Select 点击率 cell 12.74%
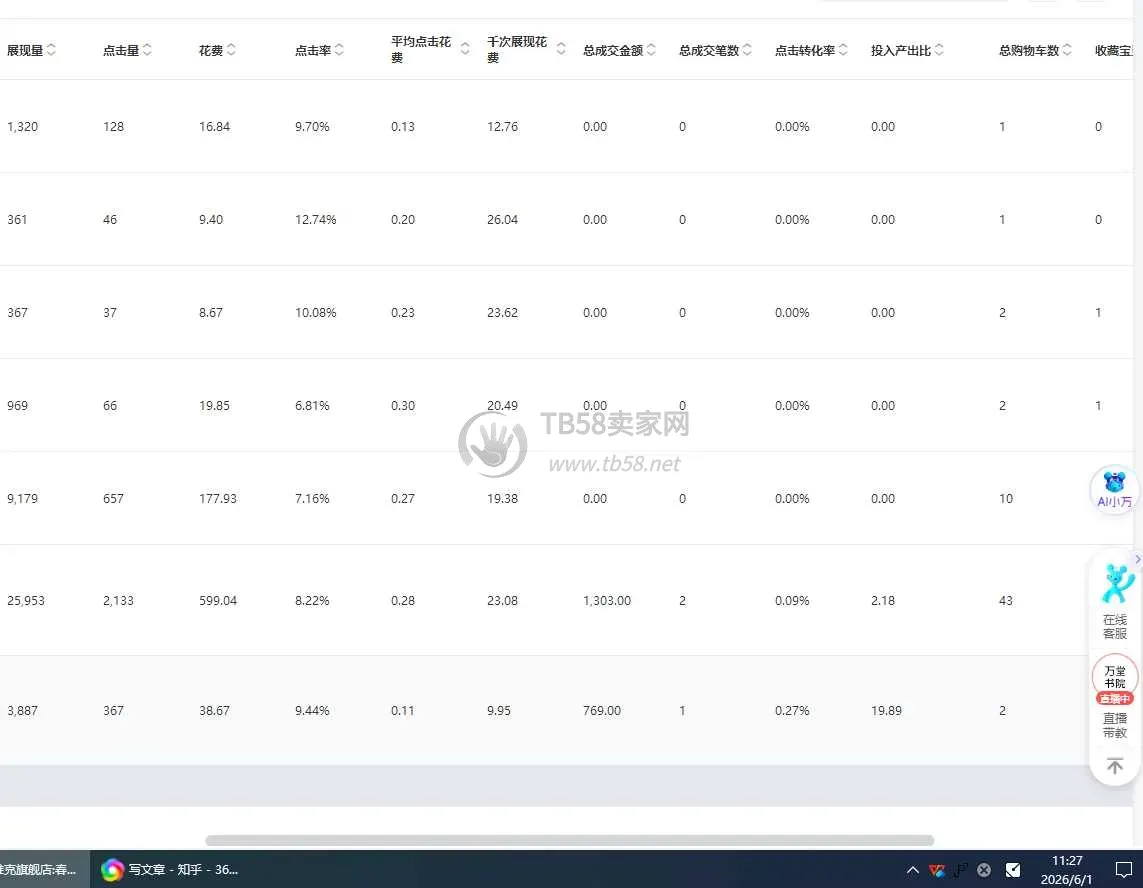 (315, 219)
